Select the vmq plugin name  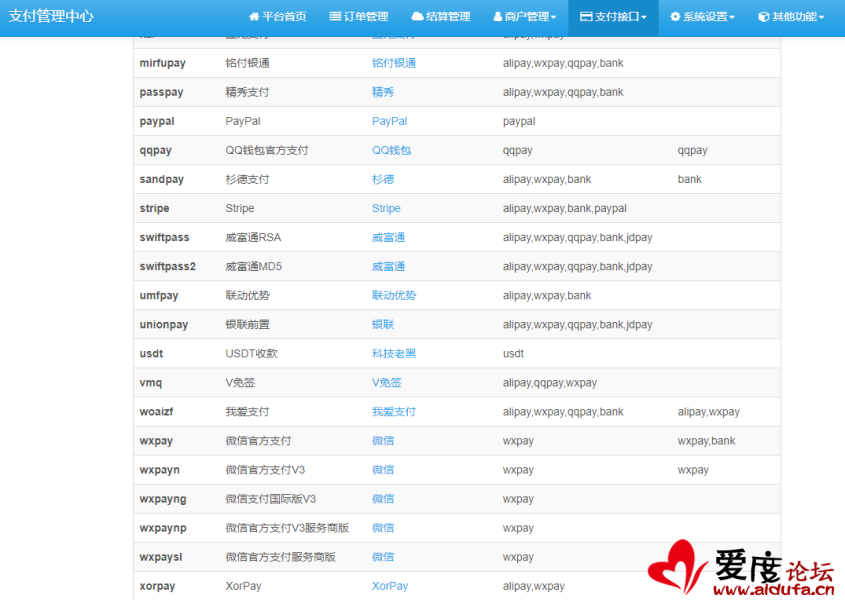(150, 383)
